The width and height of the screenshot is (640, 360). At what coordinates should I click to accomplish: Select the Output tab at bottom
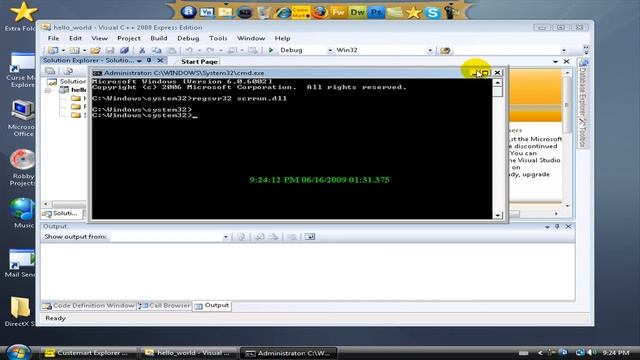click(x=212, y=306)
